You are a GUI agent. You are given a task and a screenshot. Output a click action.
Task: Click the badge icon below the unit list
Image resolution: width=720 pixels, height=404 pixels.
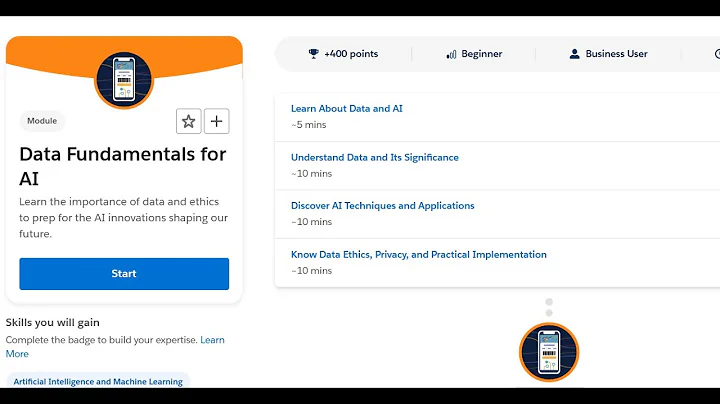pos(549,352)
